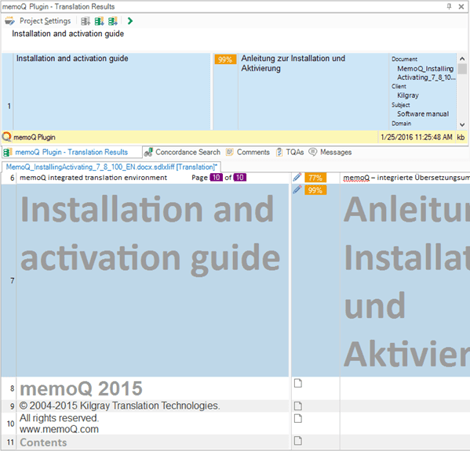Viewport: 470px width, 451px height.
Task: Click the green arrow next-result icon
Action: click(130, 21)
